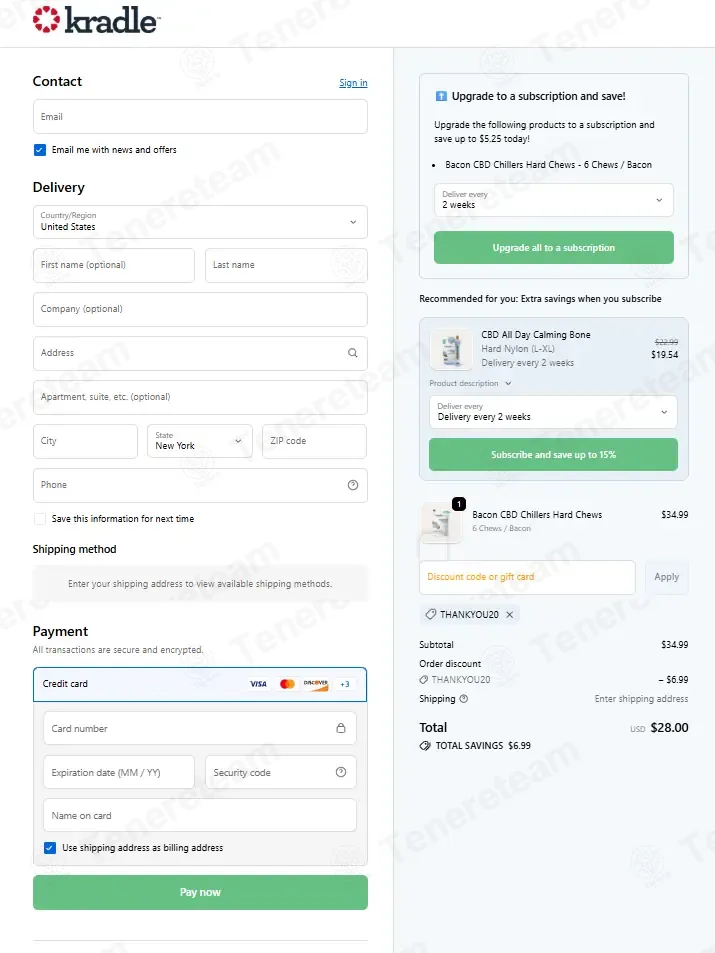Click the – $6.99 order discount value
Image resolution: width=715 pixels, height=953 pixels.
pyautogui.click(x=673, y=679)
